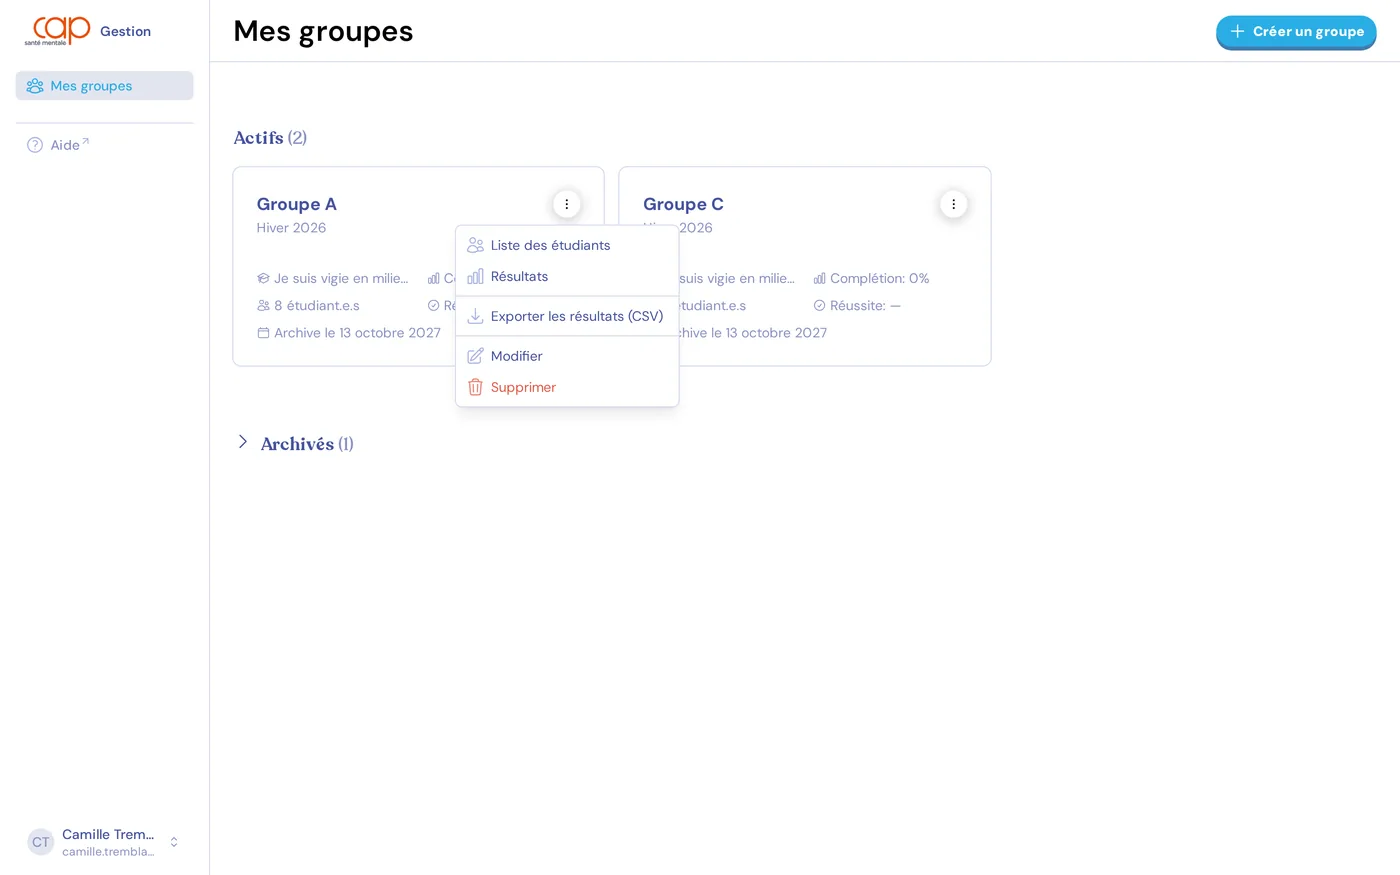
Task: Choose Résultats from the context menu
Action: (567, 277)
